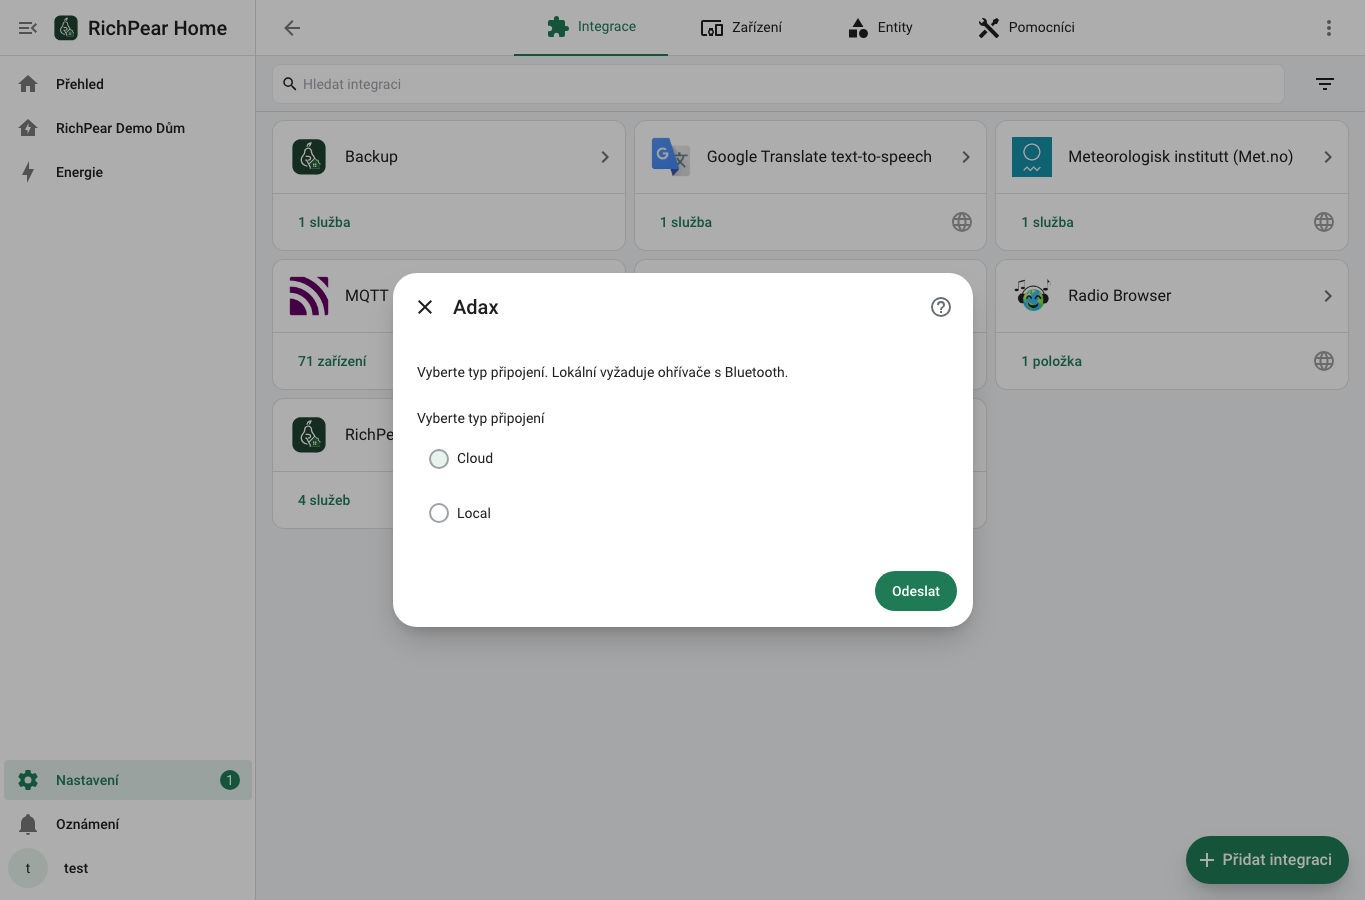Viewport: 1365px width, 900px height.
Task: Click the test user avatar
Action: 28,868
